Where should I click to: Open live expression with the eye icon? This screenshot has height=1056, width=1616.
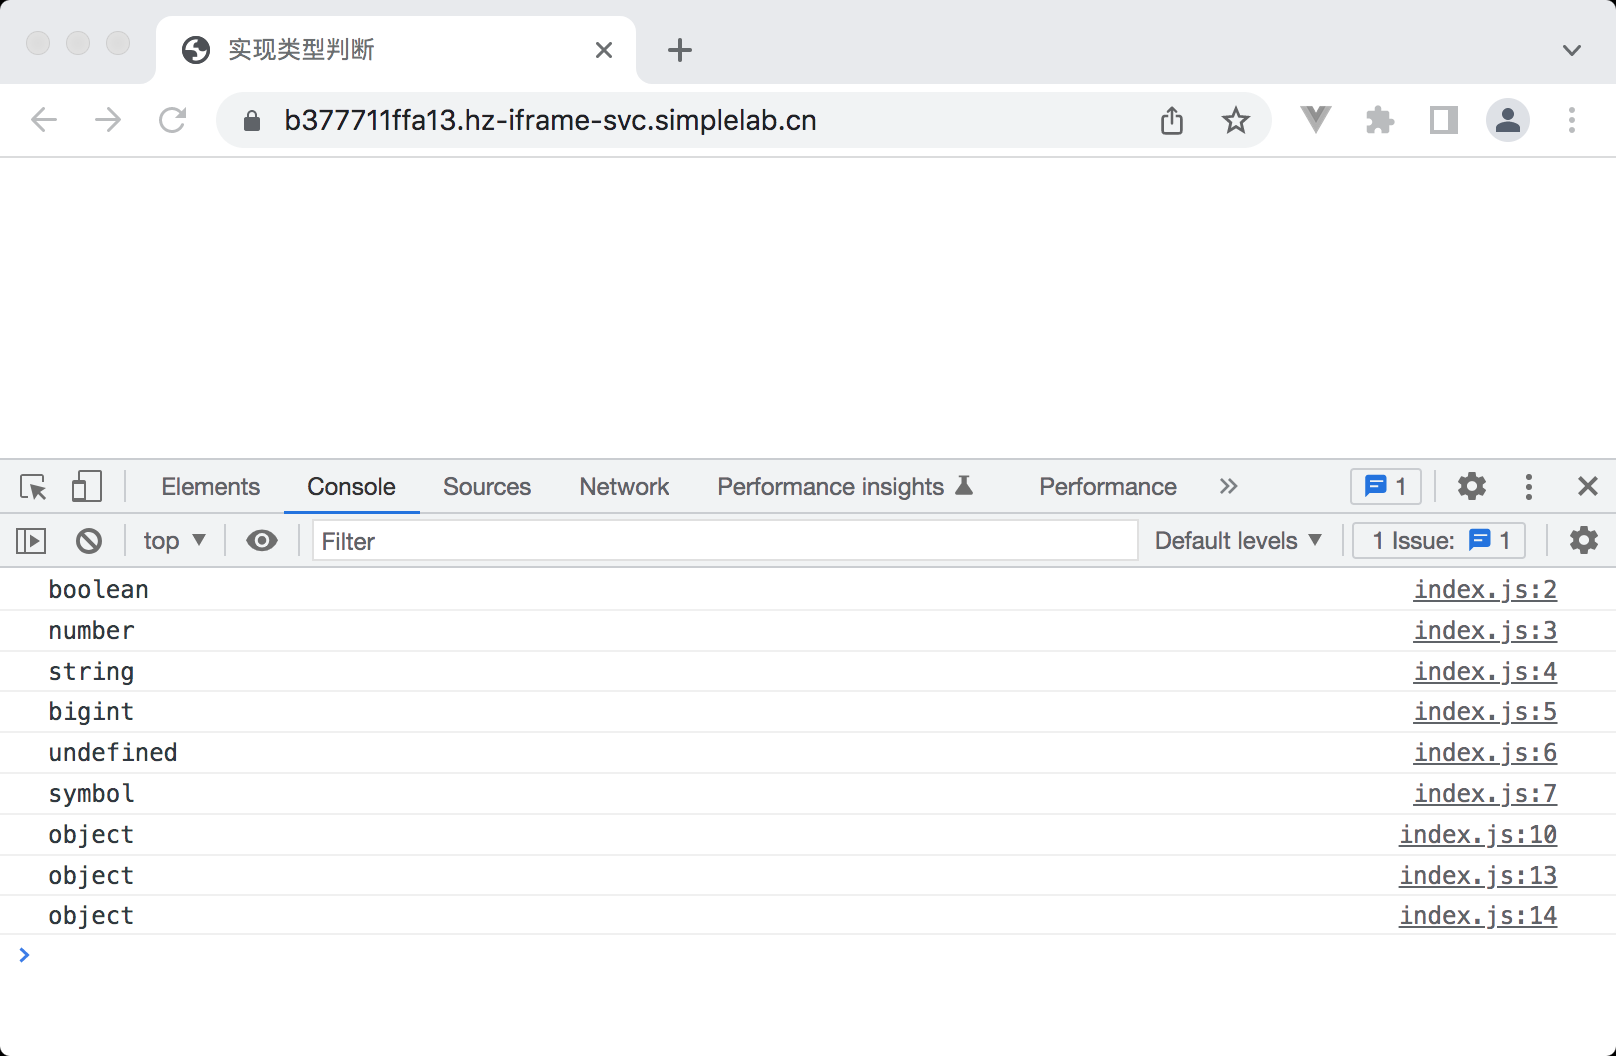pyautogui.click(x=262, y=541)
